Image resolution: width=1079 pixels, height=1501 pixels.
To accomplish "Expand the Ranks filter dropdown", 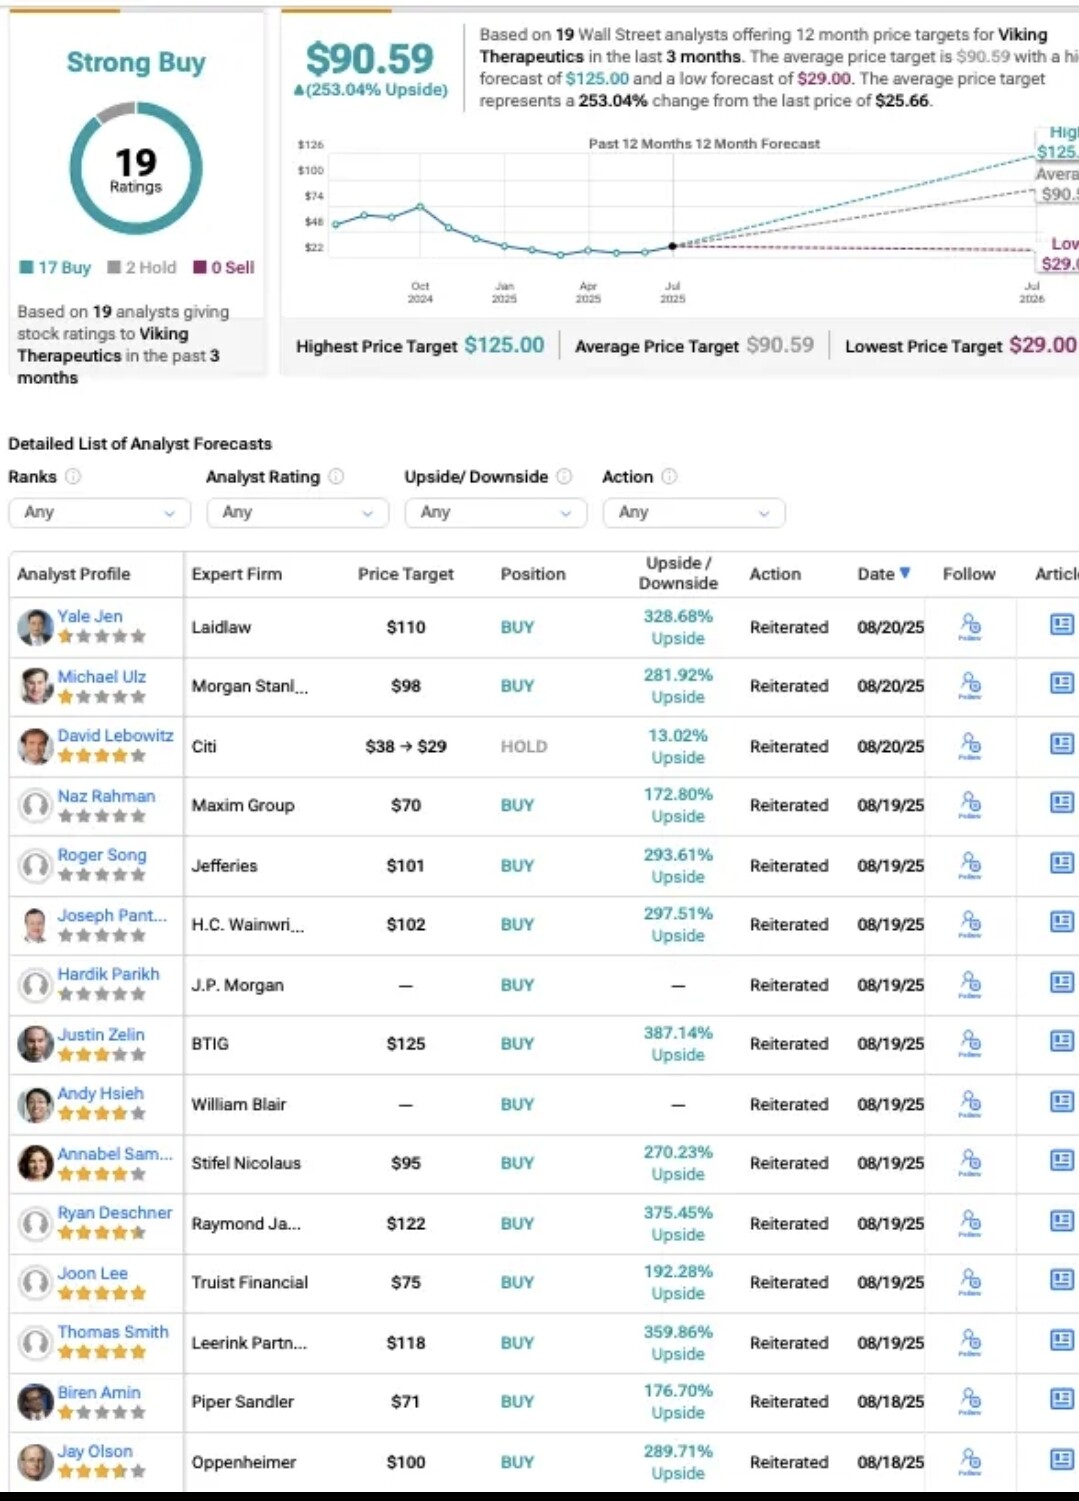I will [99, 512].
